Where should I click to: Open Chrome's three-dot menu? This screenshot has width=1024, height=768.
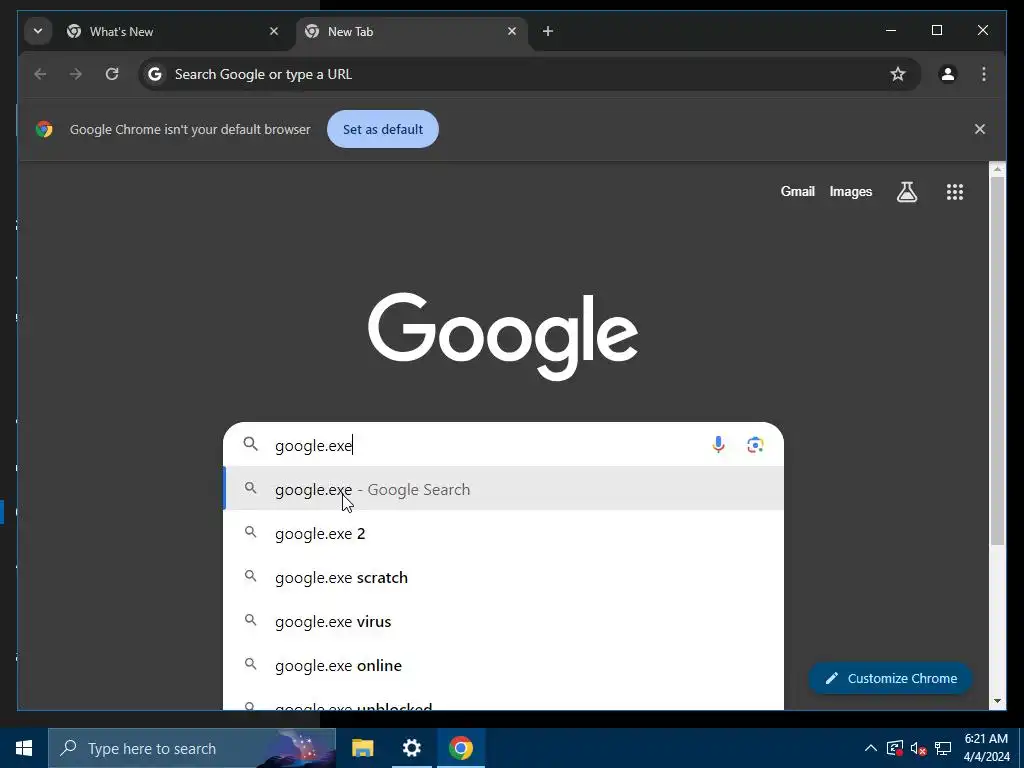tap(984, 74)
